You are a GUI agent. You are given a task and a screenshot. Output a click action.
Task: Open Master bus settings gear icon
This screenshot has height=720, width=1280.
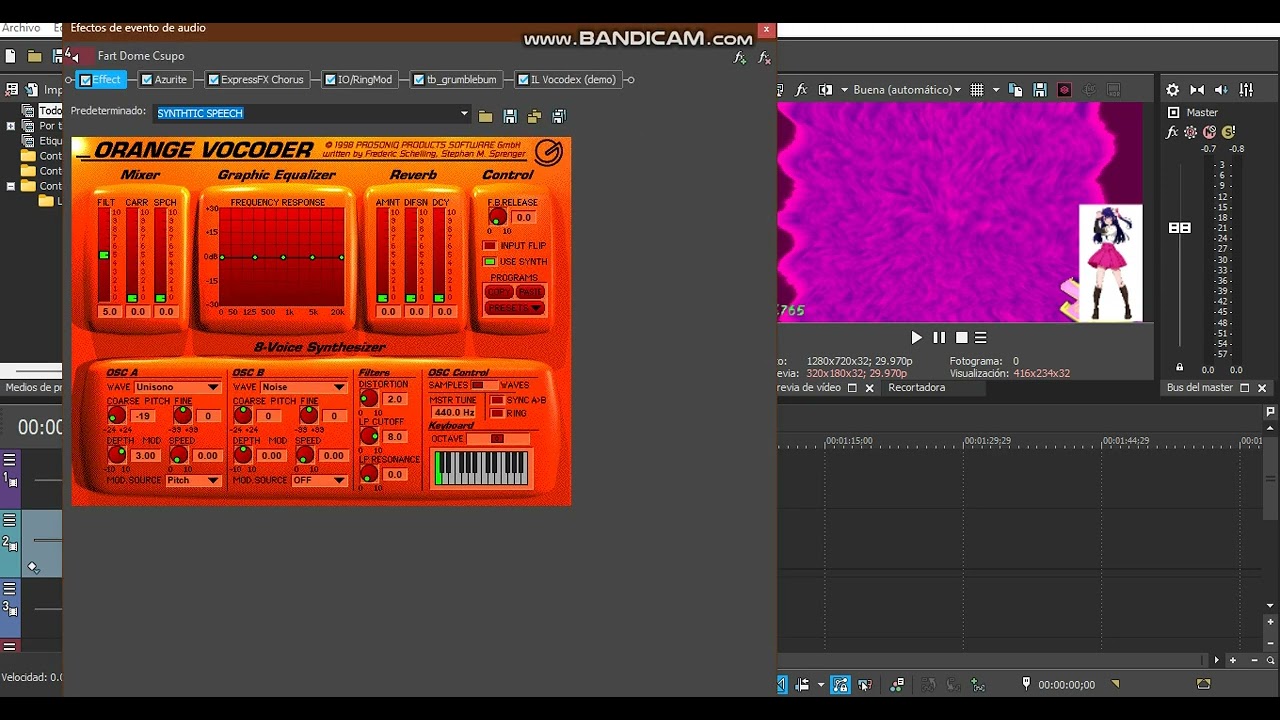[1173, 90]
